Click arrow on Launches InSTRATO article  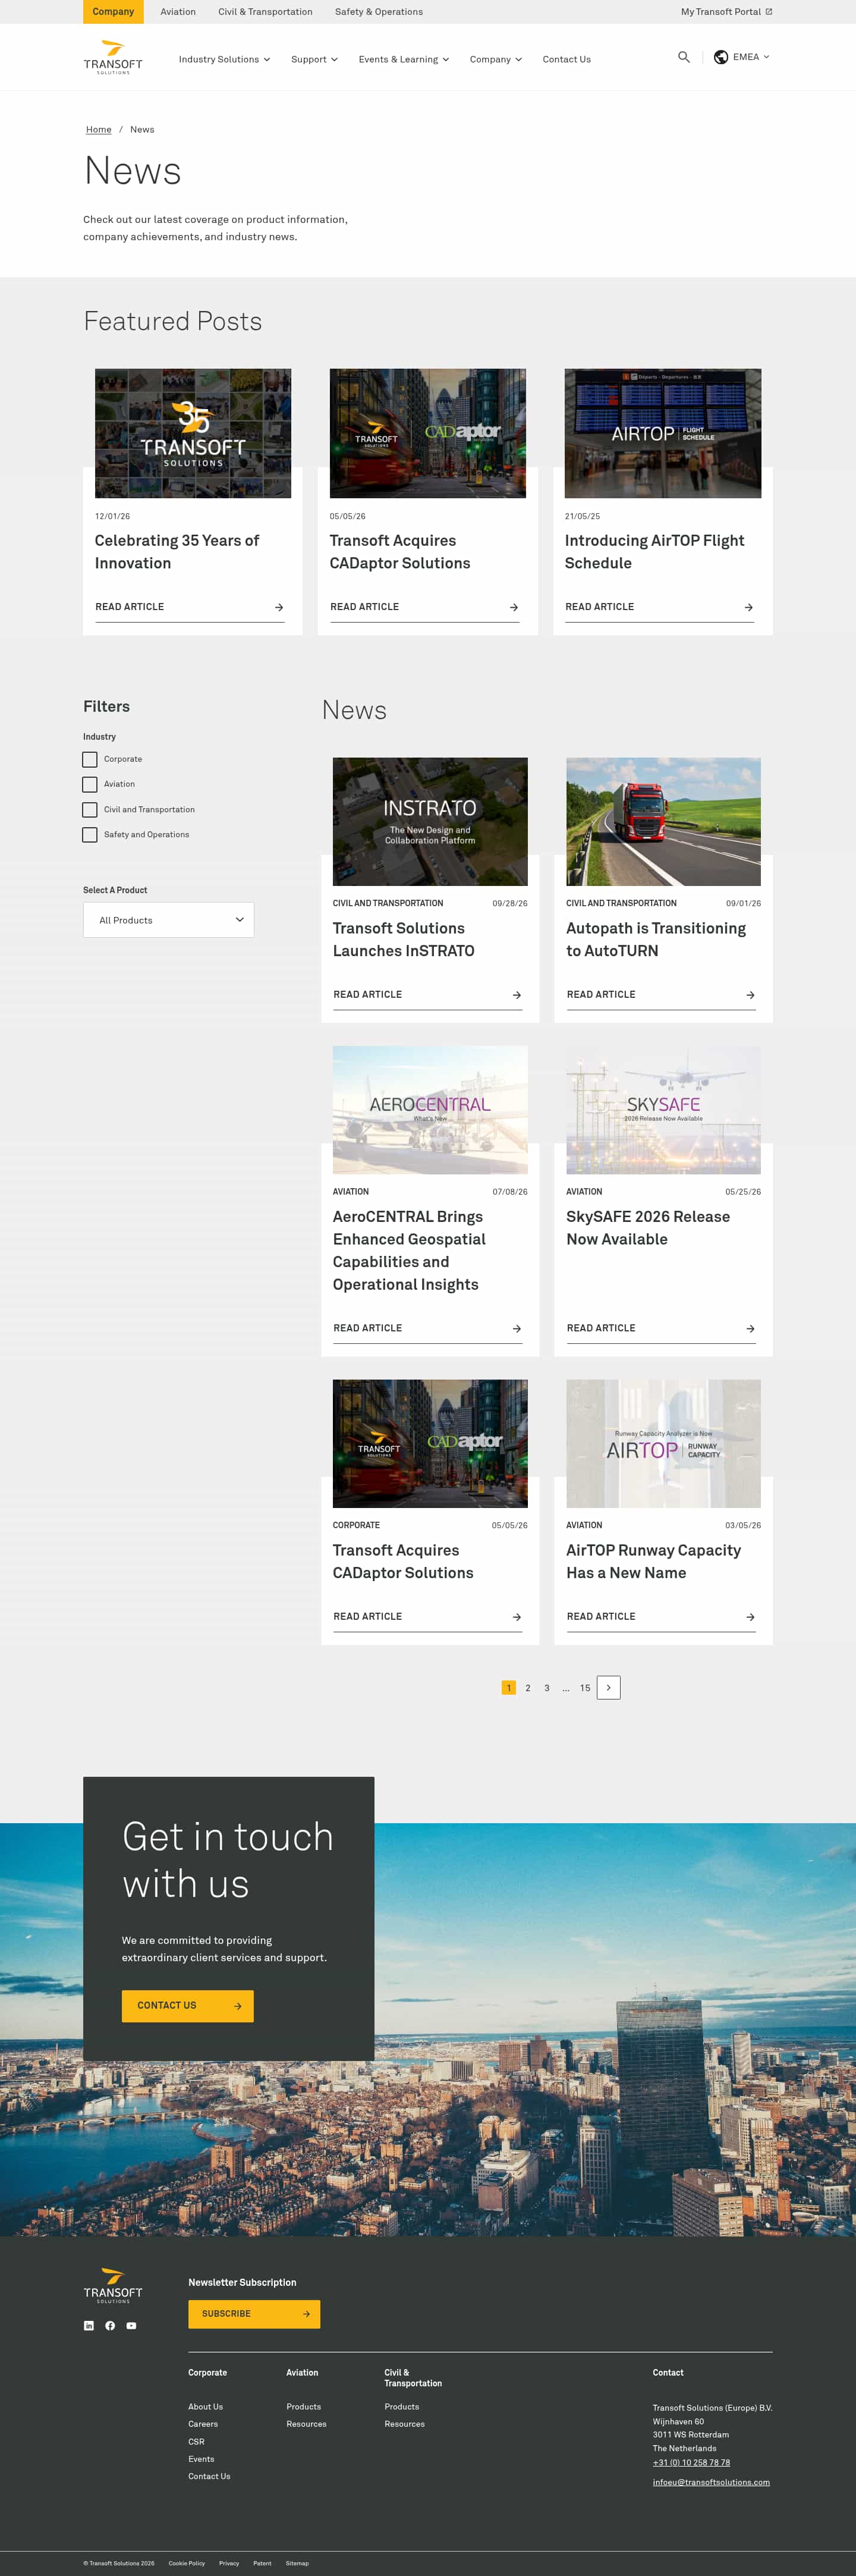(x=517, y=995)
